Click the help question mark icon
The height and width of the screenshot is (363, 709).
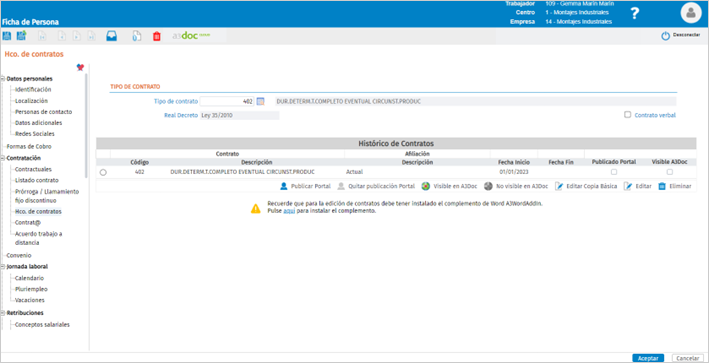point(635,14)
